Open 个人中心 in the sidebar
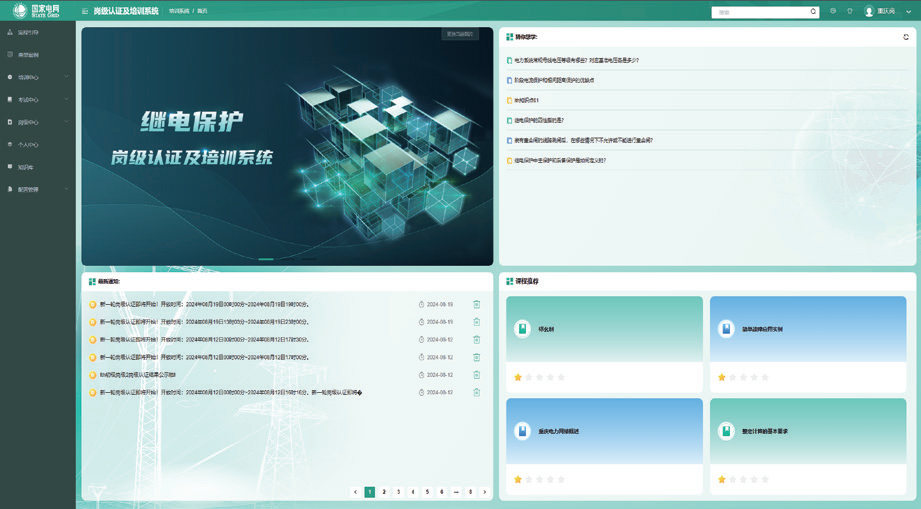 (28, 145)
